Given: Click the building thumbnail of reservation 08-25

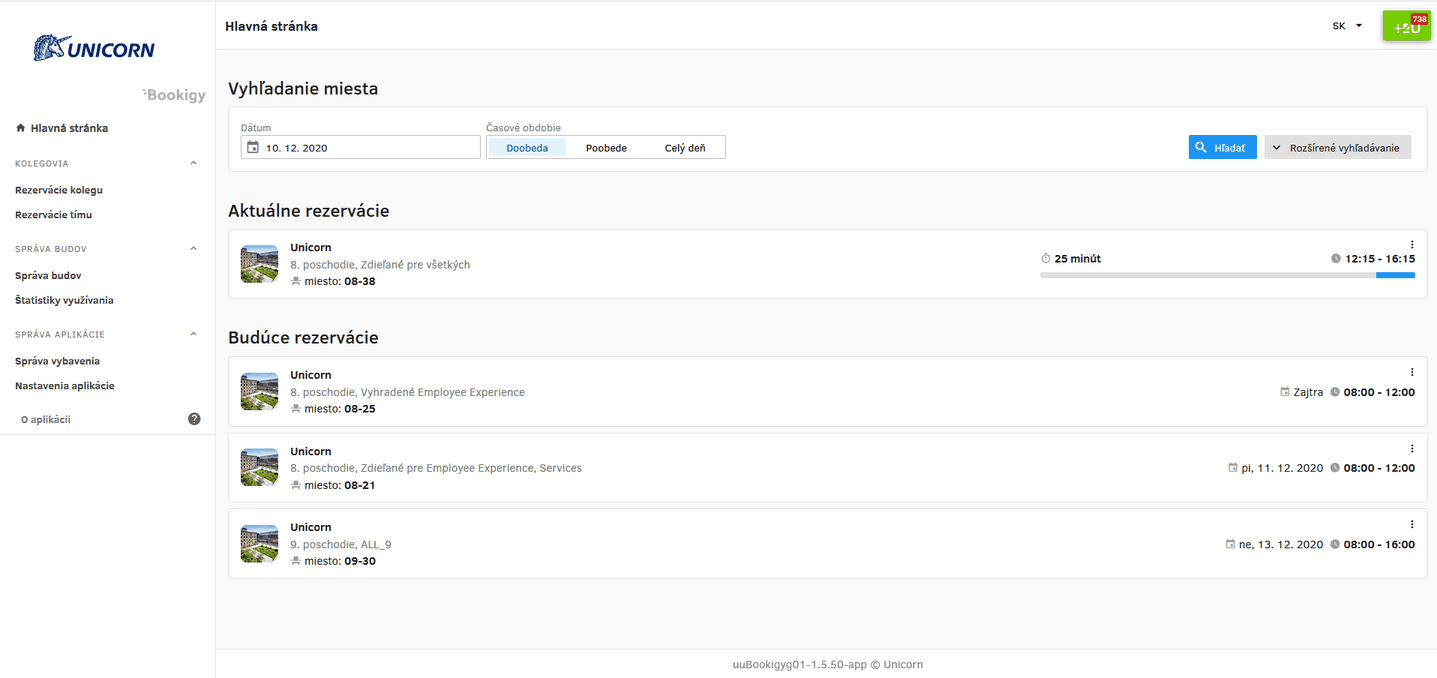Looking at the screenshot, I should [260, 392].
